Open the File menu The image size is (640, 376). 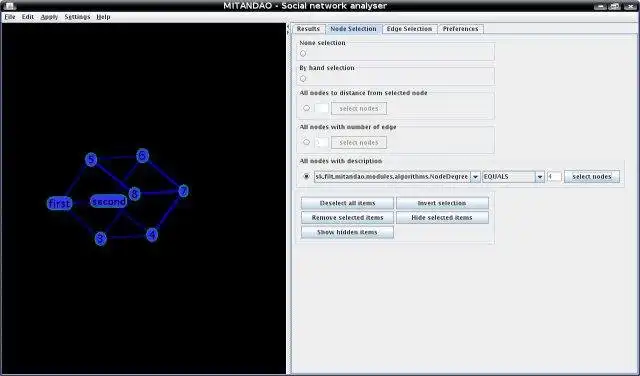pos(10,17)
